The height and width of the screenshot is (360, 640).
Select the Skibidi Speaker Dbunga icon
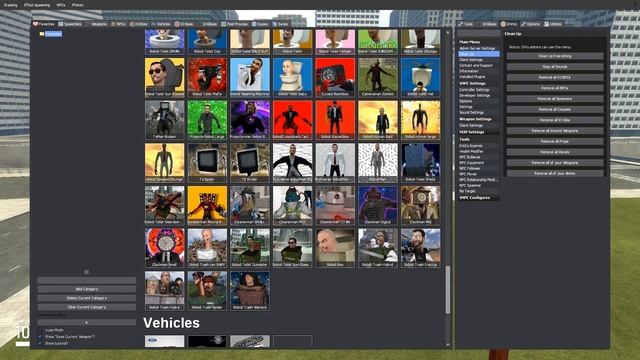point(164,162)
